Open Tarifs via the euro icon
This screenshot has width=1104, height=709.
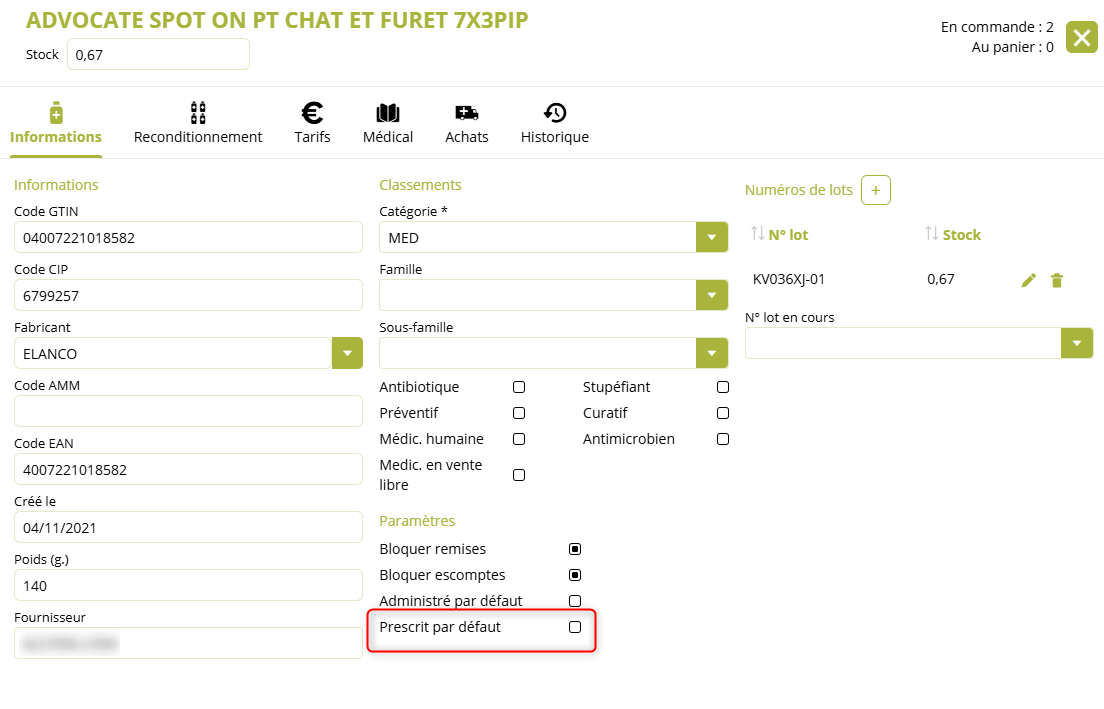coord(312,113)
